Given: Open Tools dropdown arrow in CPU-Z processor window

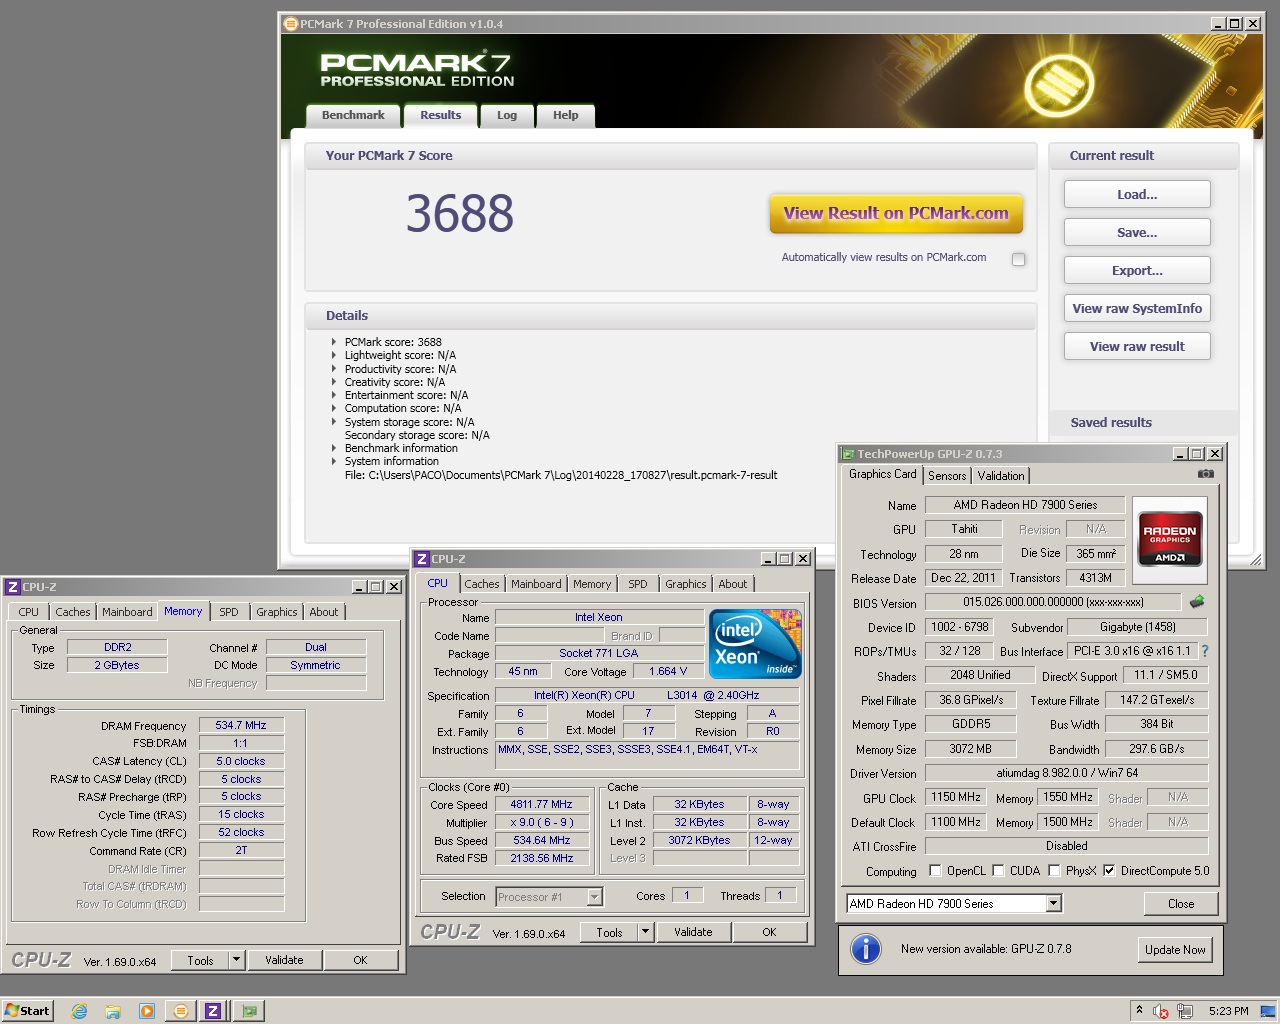Looking at the screenshot, I should (645, 932).
